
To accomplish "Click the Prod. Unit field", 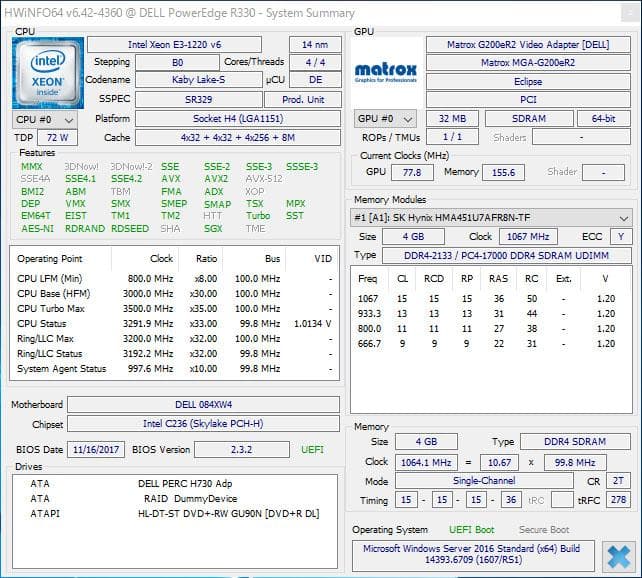I will click(303, 99).
